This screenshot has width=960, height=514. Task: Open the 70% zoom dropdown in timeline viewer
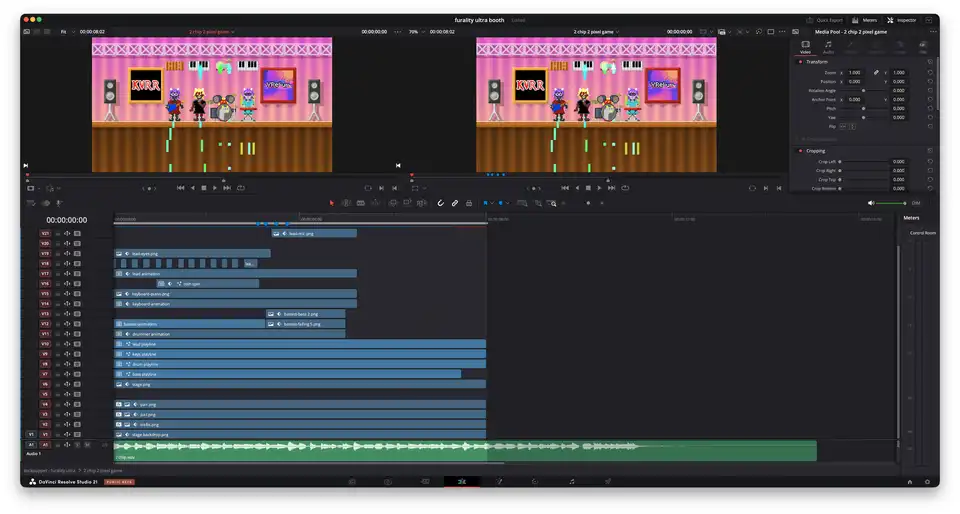pos(417,32)
